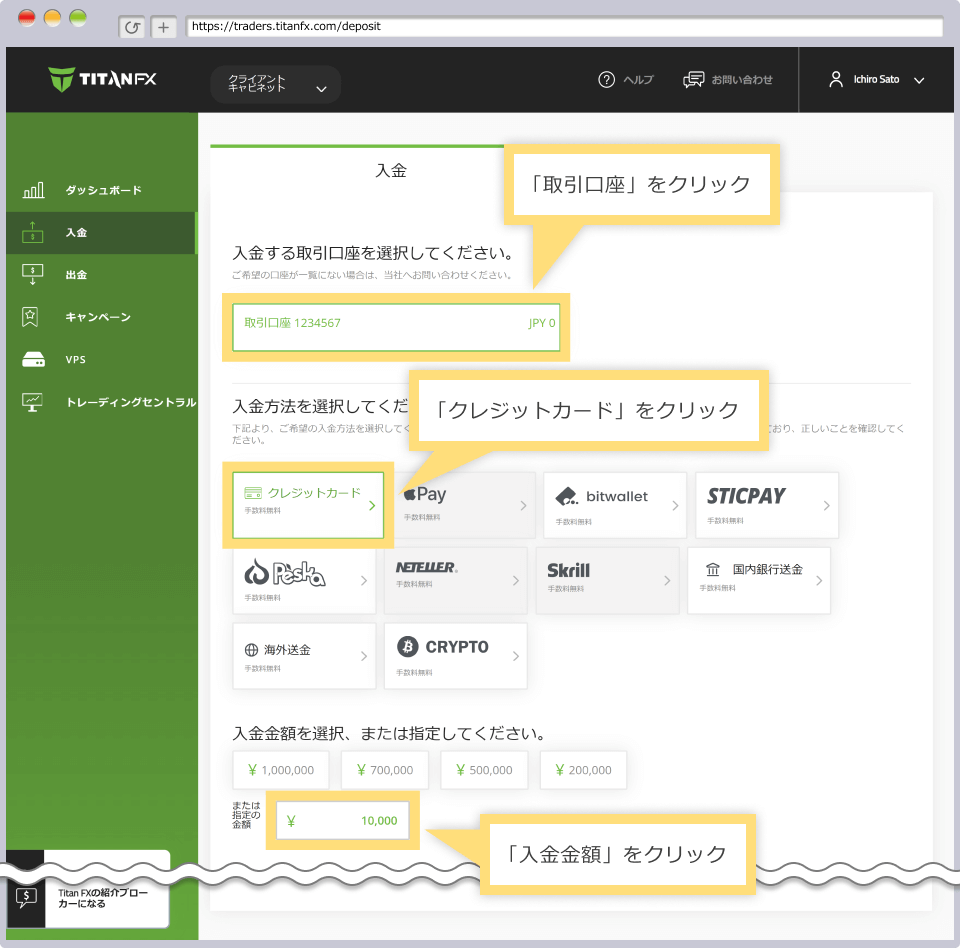Click the Trading Central monitor icon

pyautogui.click(x=33, y=402)
